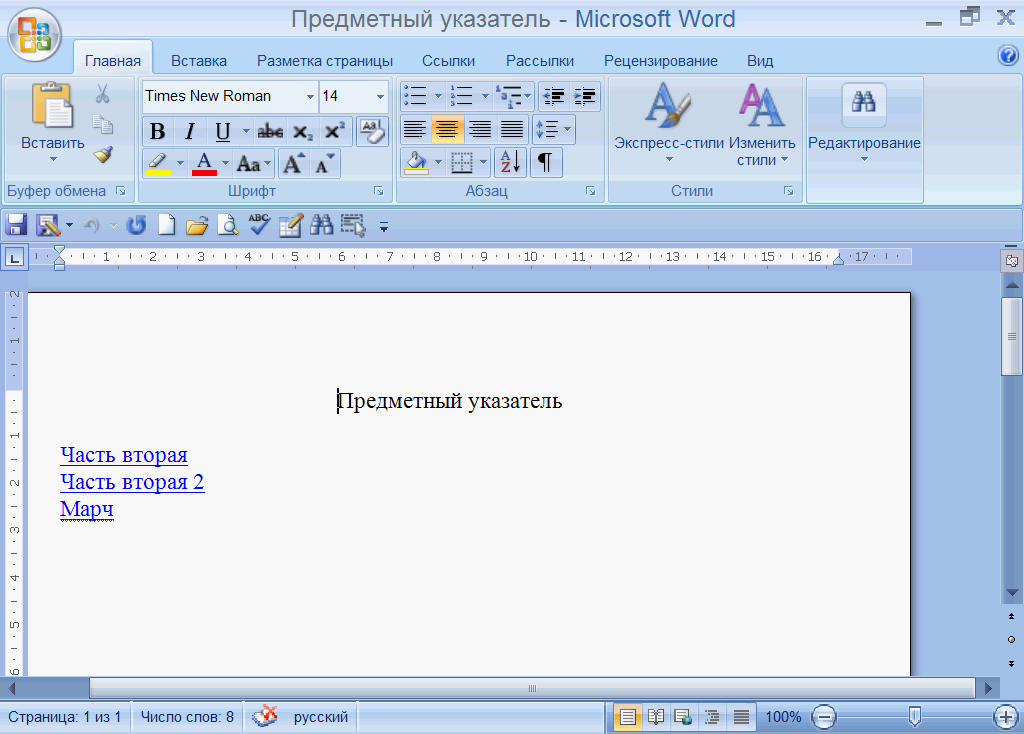Viewport: 1024px width, 734px height.
Task: Expand bullet list style dropdown arrow
Action: click(438, 97)
